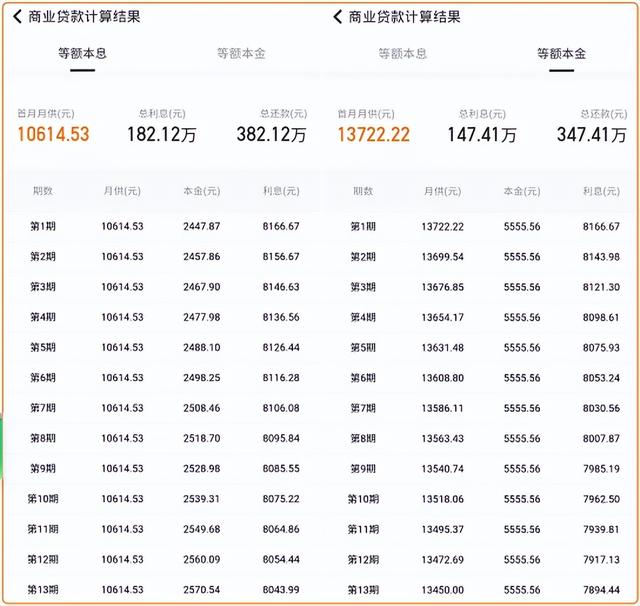Click total interest value 147.41万
This screenshot has width=640, height=606.
click(482, 134)
